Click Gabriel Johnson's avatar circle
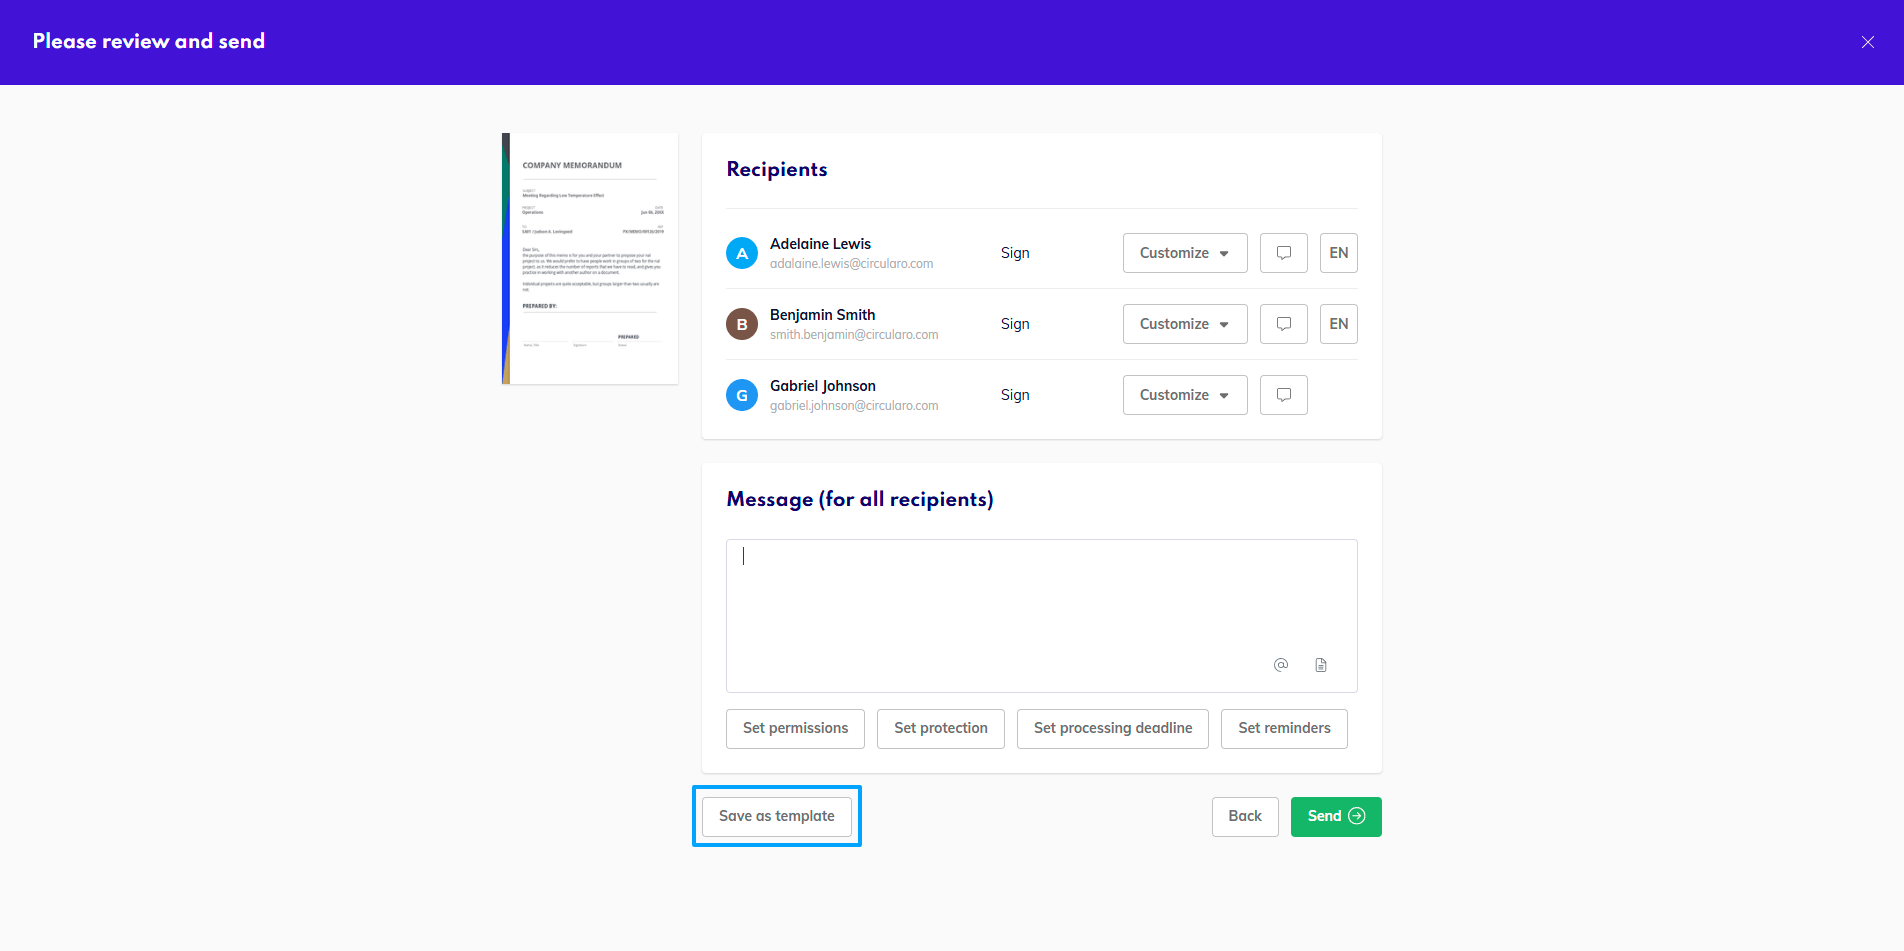Screen dimensions: 1904x951 click(x=741, y=394)
